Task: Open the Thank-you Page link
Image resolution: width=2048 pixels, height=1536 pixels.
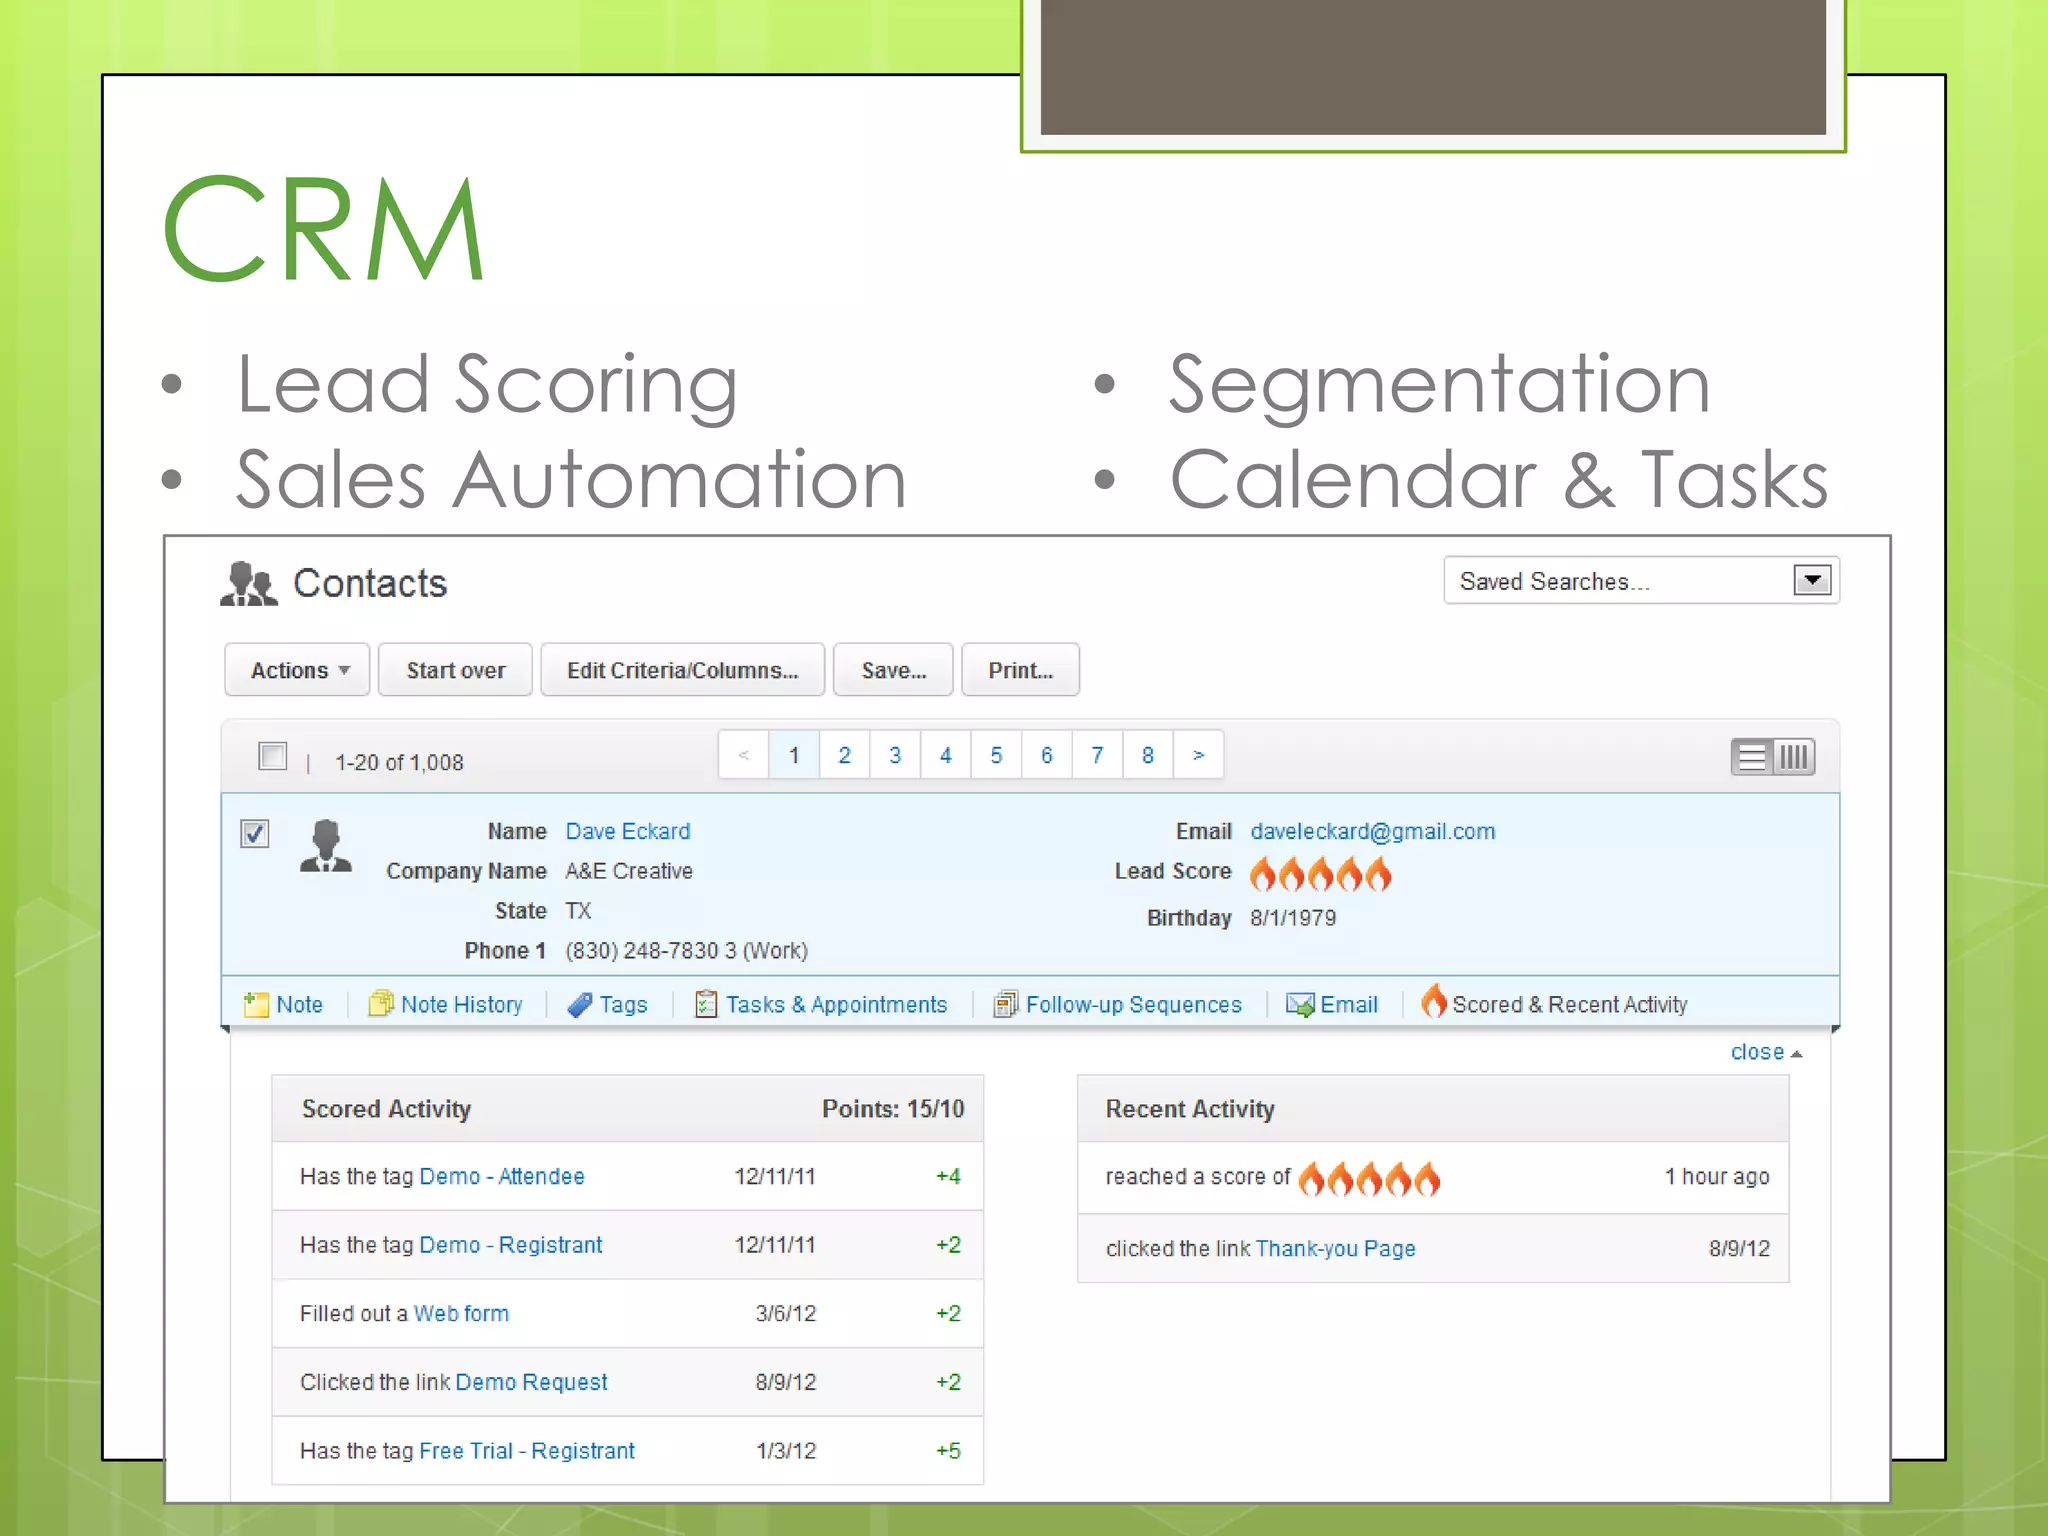Action: [1336, 1248]
